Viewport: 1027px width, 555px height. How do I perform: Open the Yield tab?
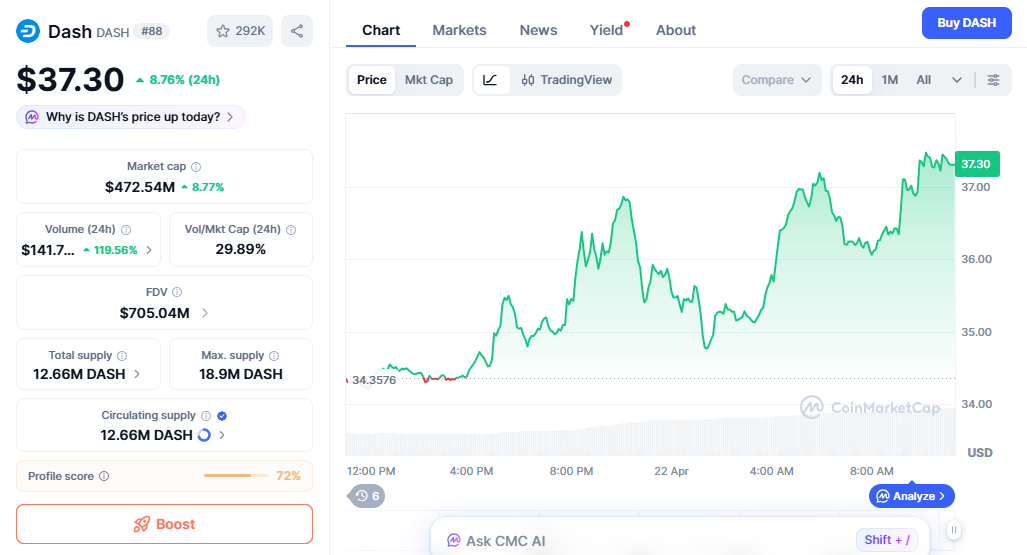click(x=607, y=30)
